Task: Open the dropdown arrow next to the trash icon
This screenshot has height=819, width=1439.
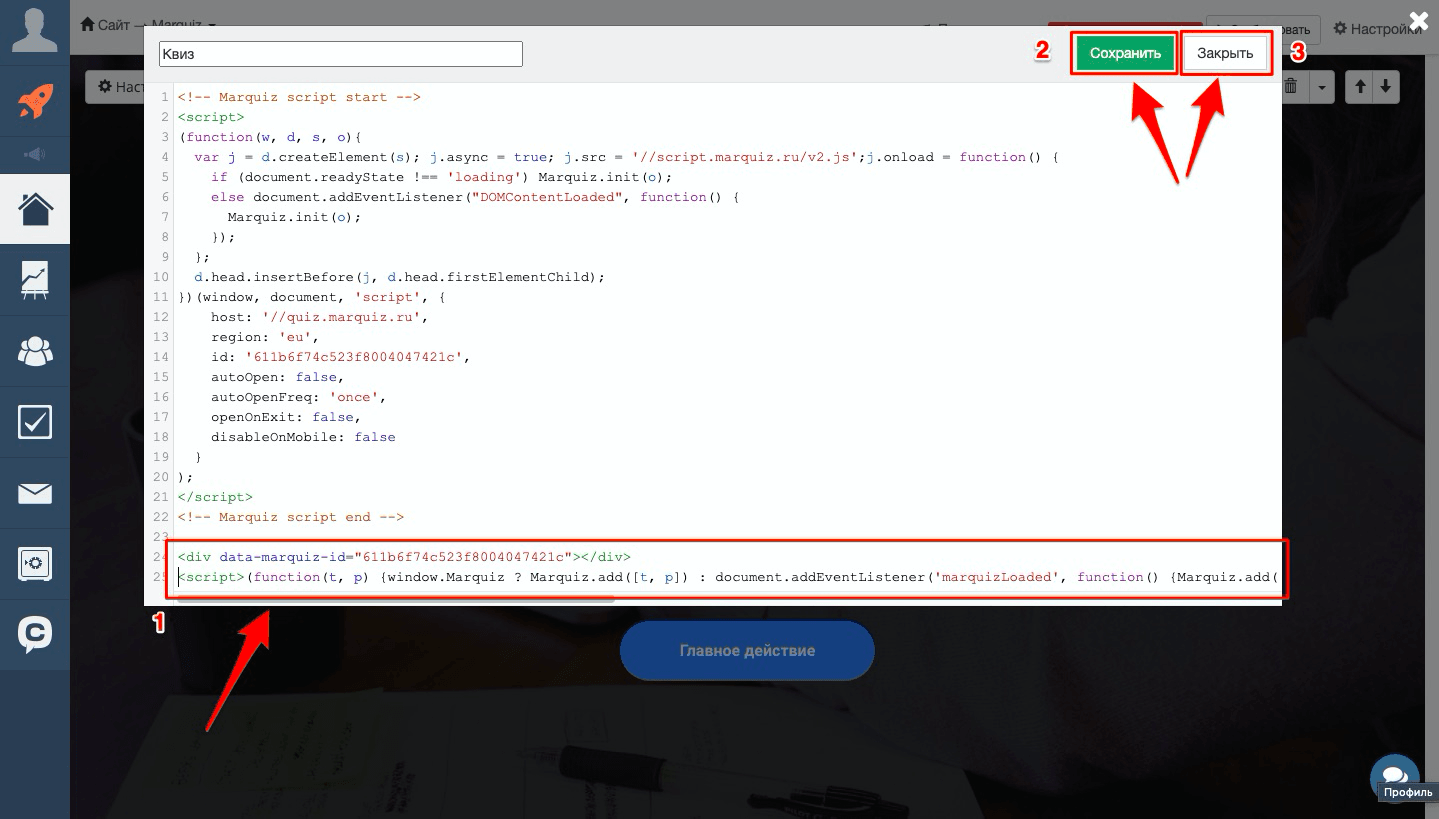Action: 1322,87
